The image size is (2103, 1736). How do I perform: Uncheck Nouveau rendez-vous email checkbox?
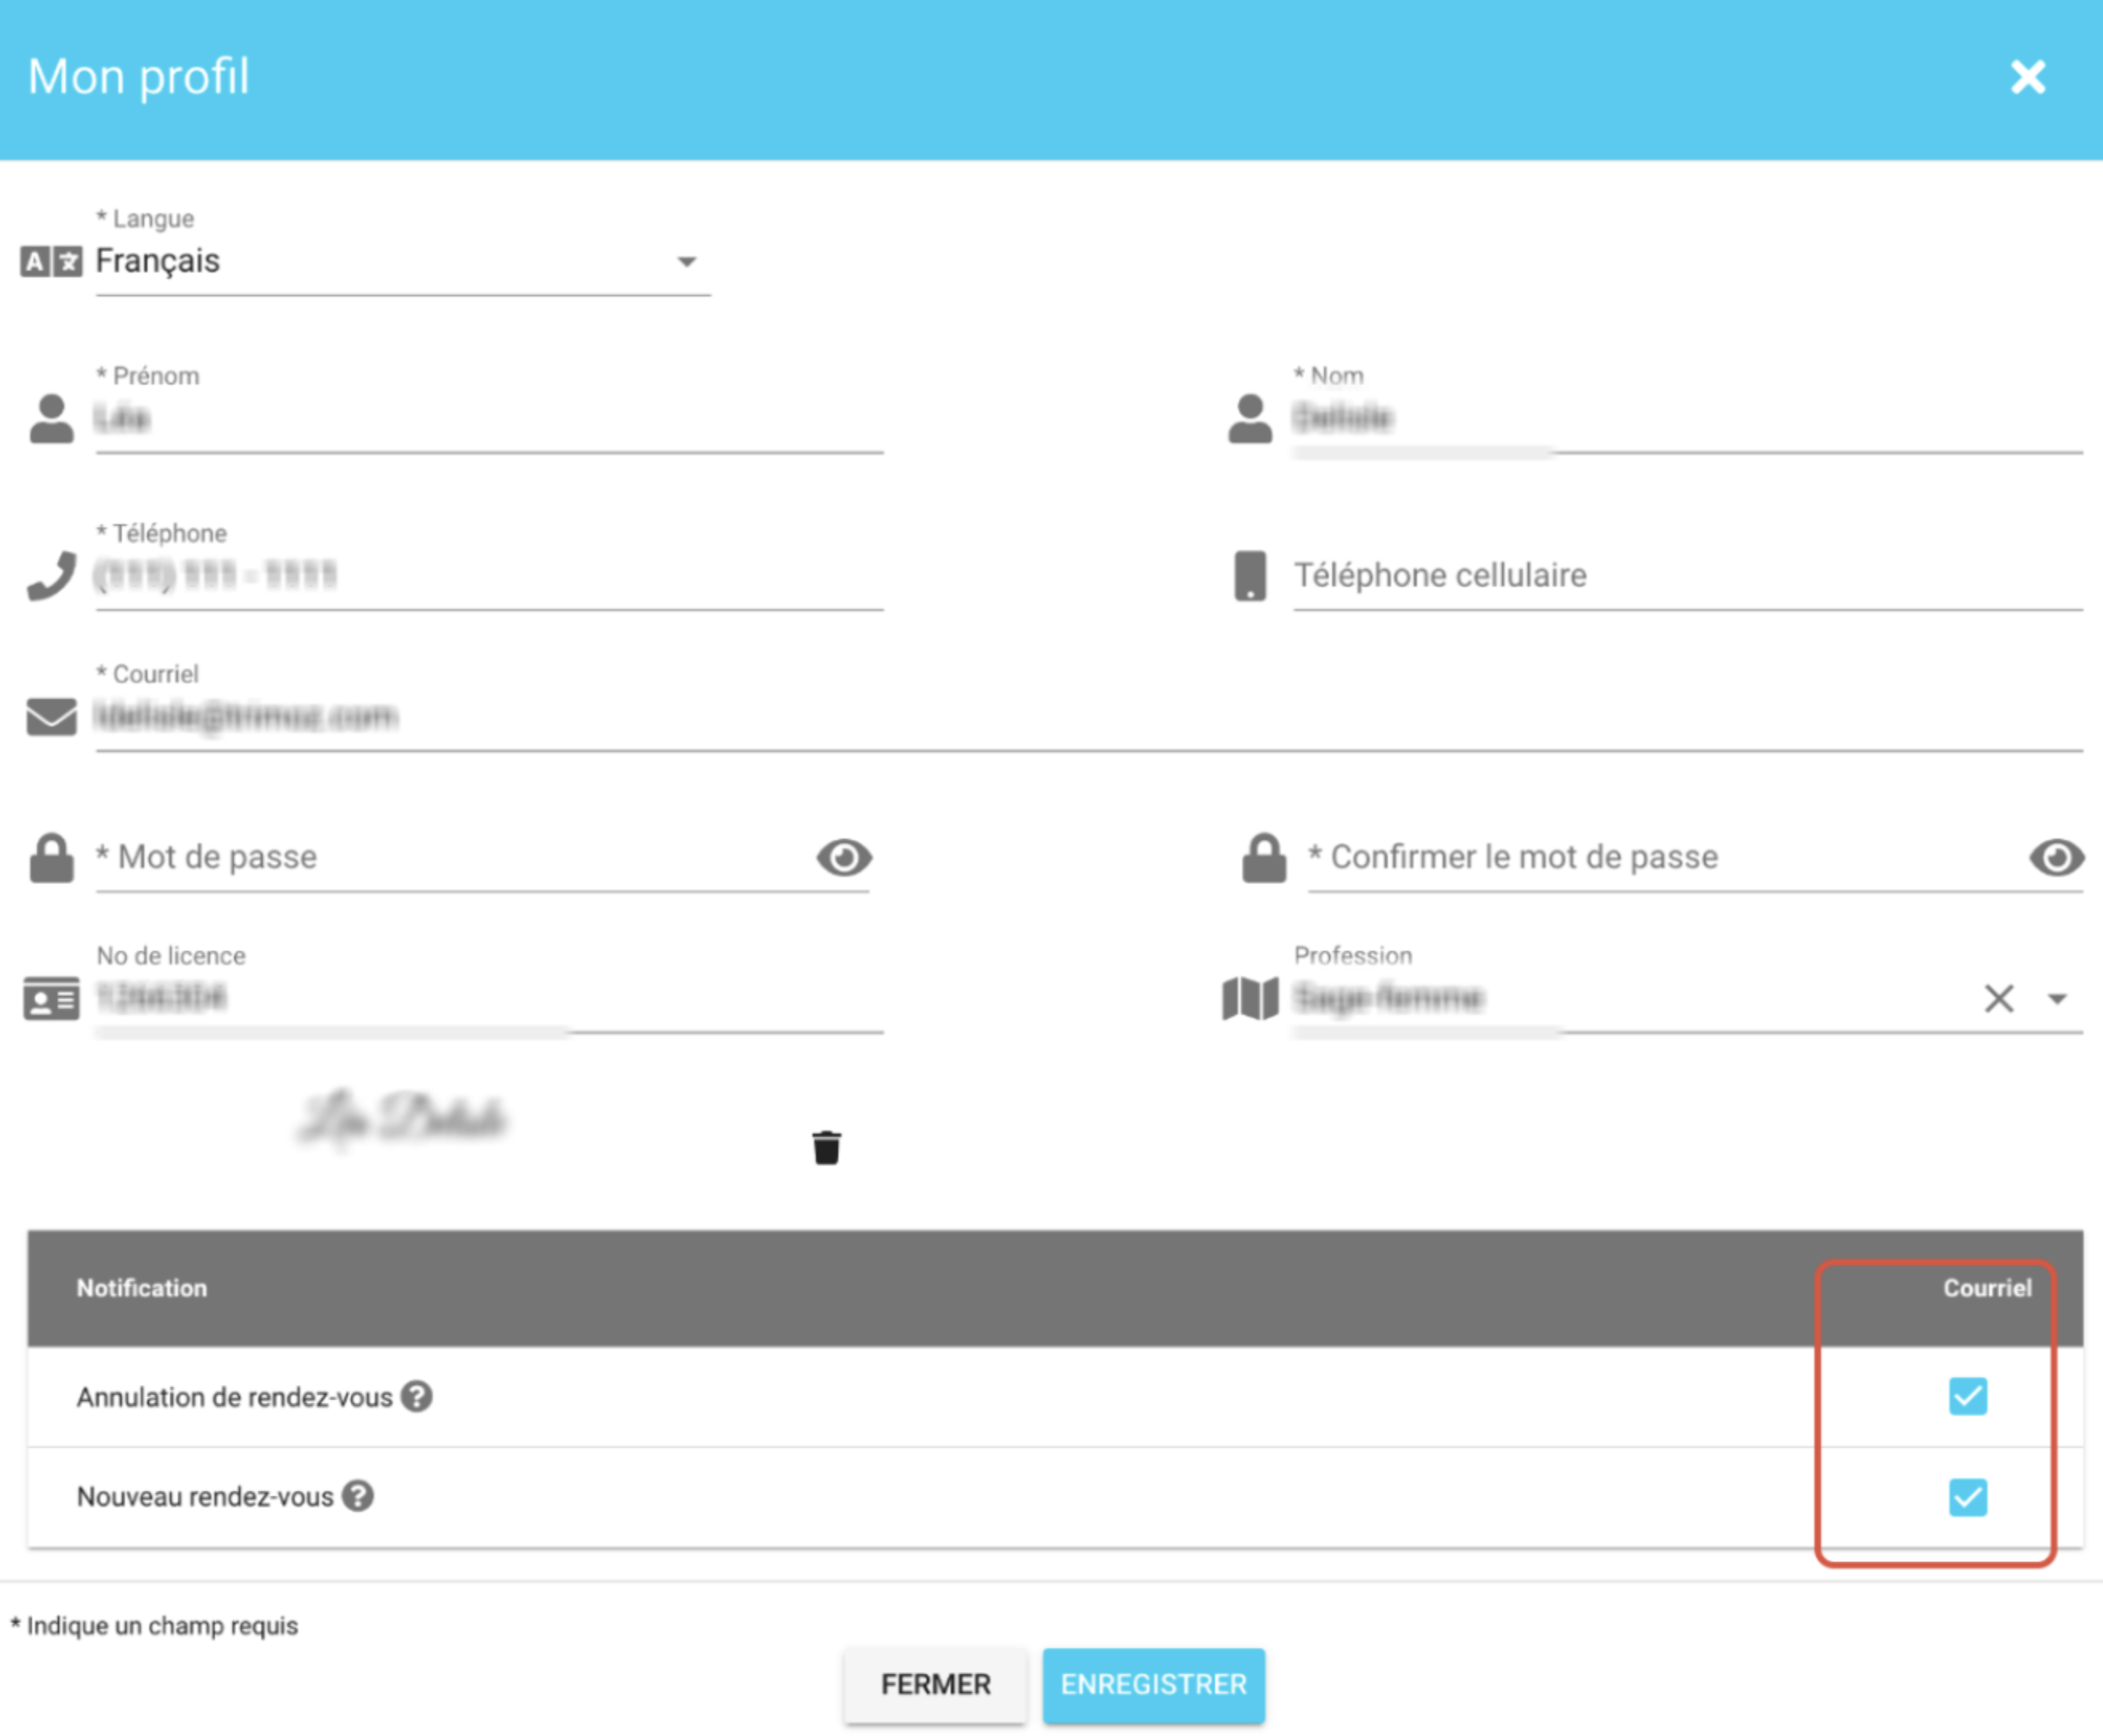pyautogui.click(x=1967, y=1497)
